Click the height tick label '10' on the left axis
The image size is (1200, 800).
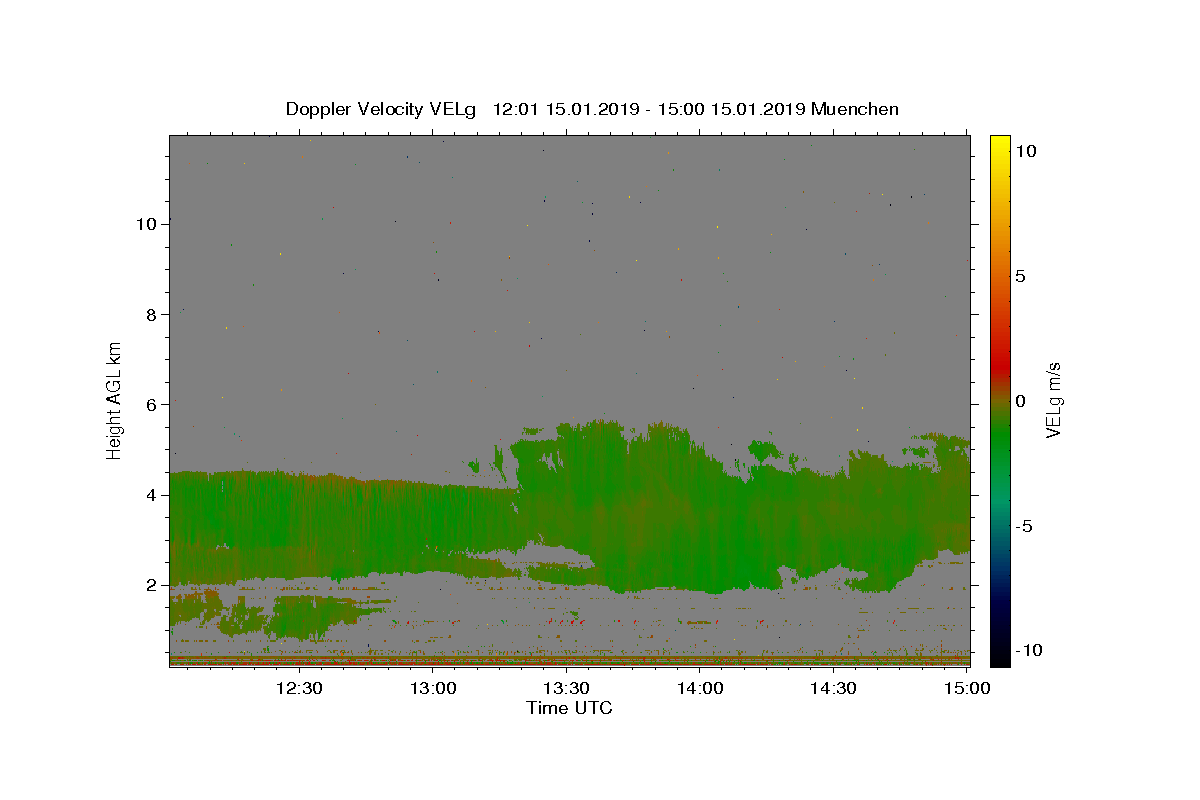[x=147, y=223]
